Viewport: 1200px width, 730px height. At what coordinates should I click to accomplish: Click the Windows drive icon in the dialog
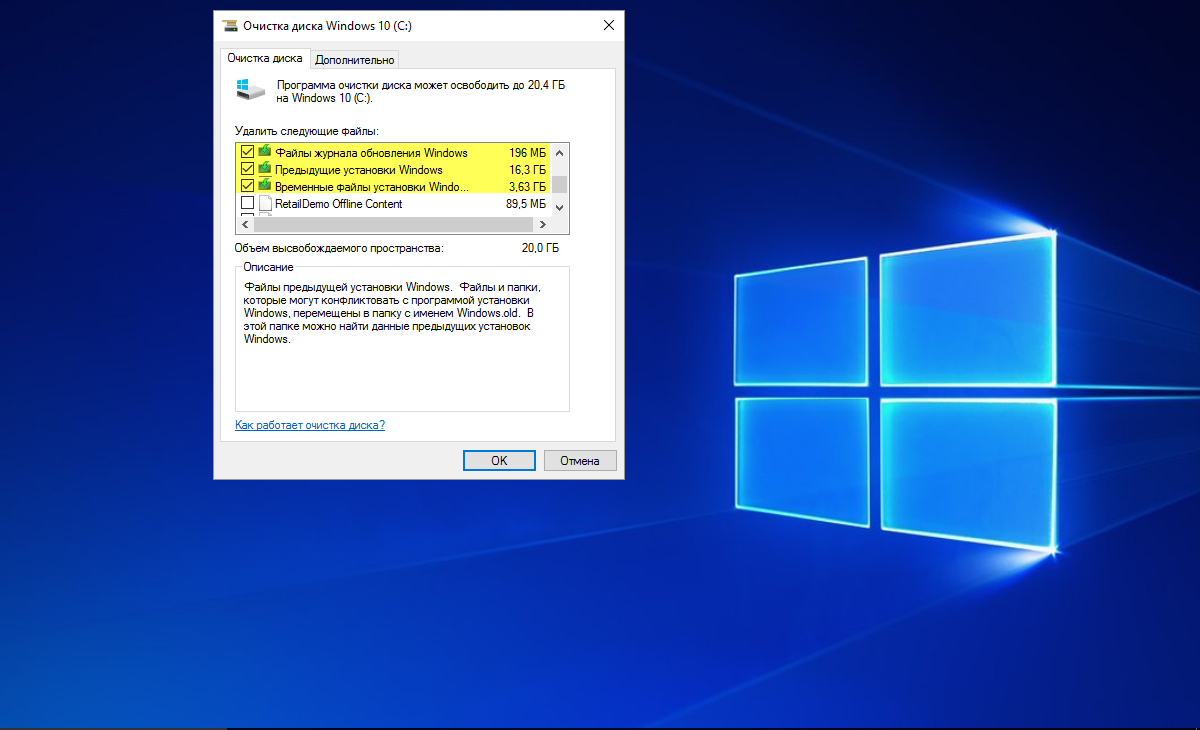coord(250,91)
